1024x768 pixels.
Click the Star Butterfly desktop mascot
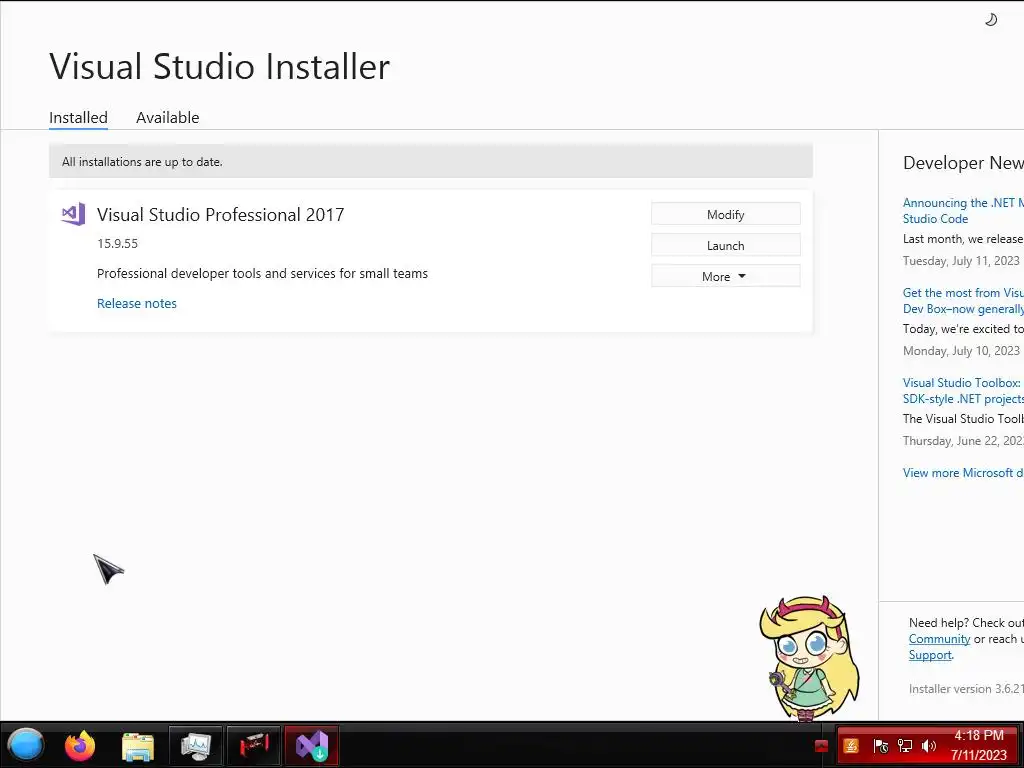coord(809,658)
